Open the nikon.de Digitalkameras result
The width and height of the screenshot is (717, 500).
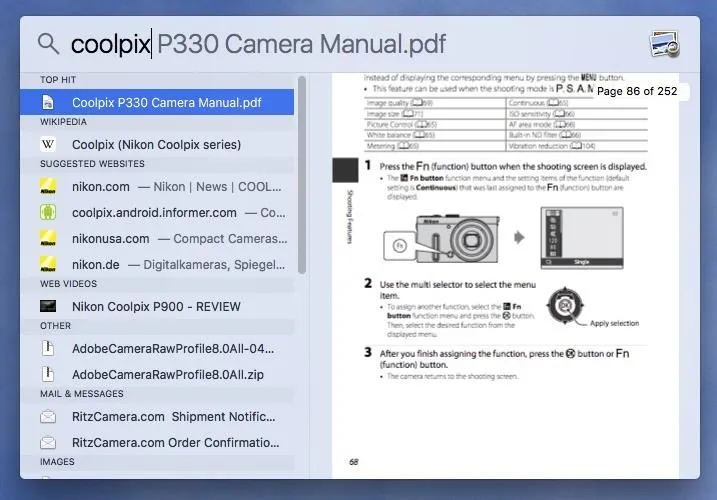157,264
